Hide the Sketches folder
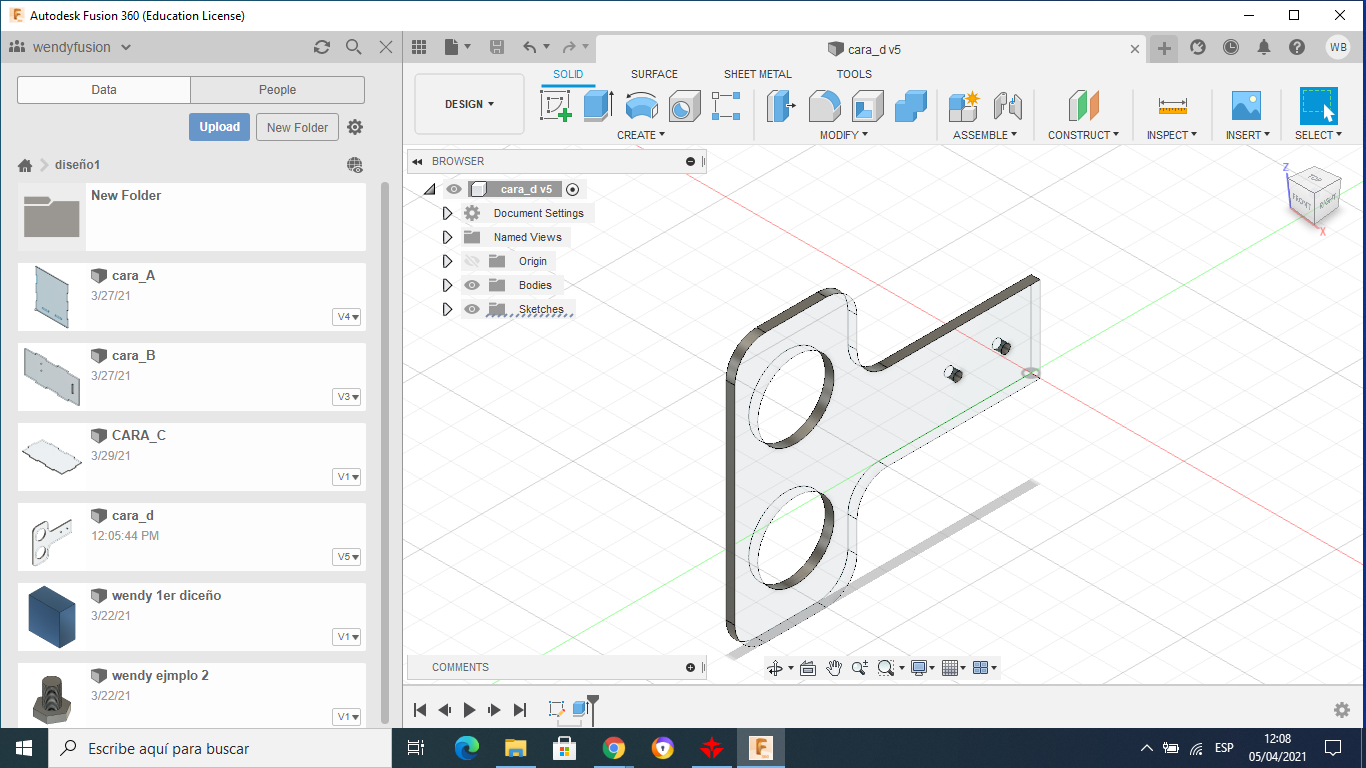Viewport: 1366px width, 768px height. click(x=472, y=309)
